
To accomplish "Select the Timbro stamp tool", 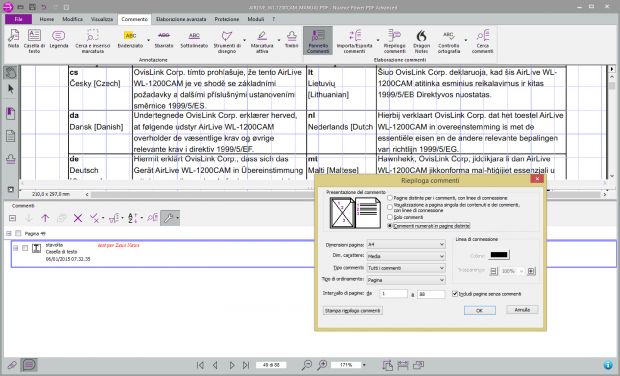I will [291, 39].
